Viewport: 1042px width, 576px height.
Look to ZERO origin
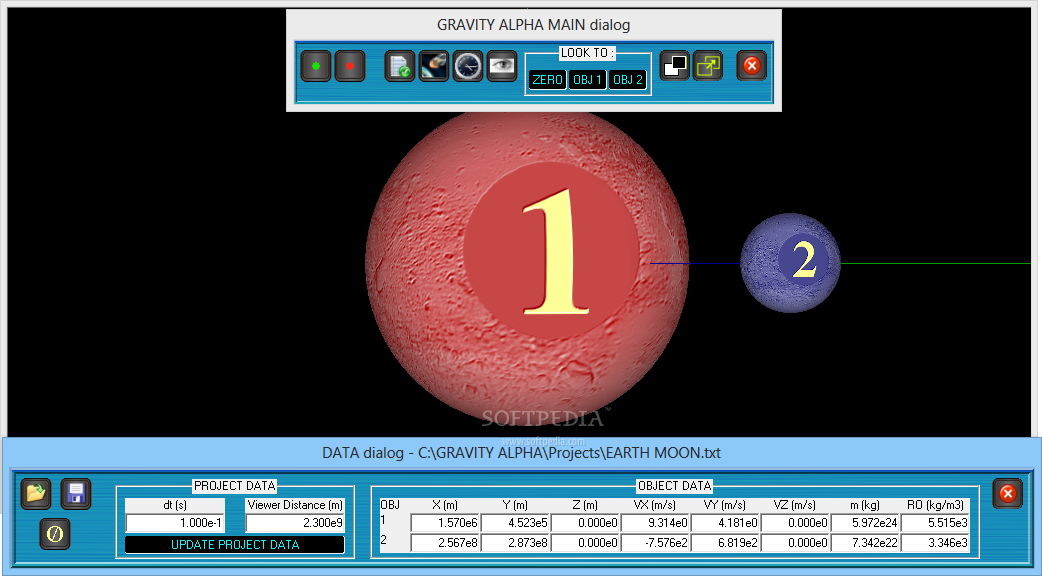pyautogui.click(x=548, y=80)
